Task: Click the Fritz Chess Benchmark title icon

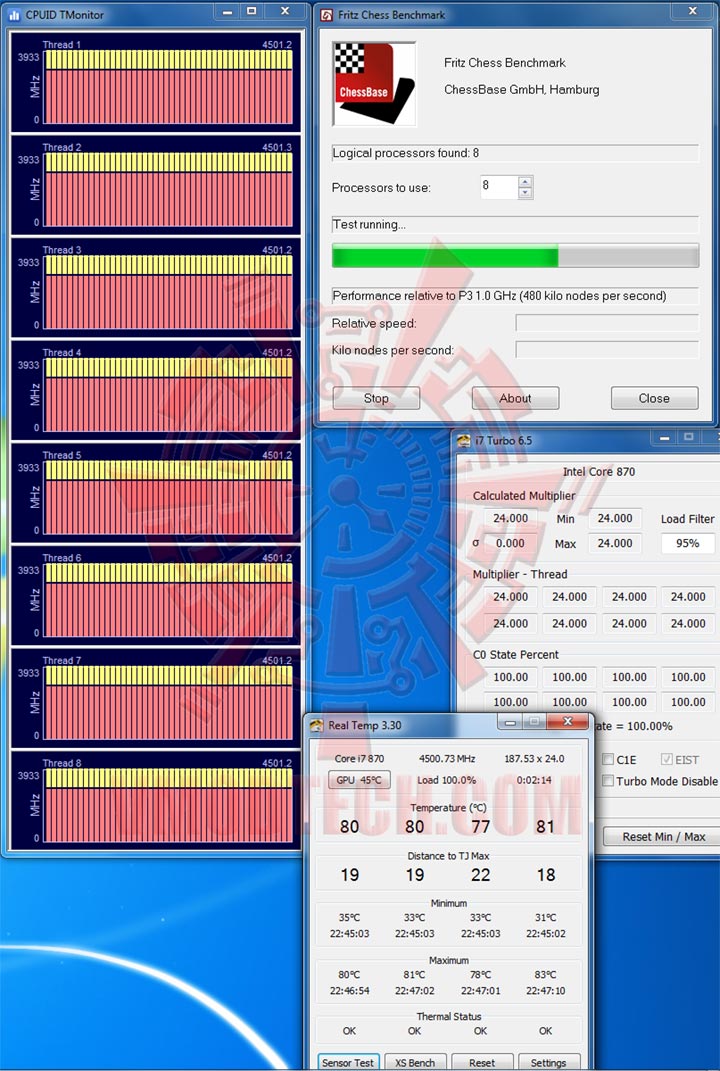Action: [327, 14]
